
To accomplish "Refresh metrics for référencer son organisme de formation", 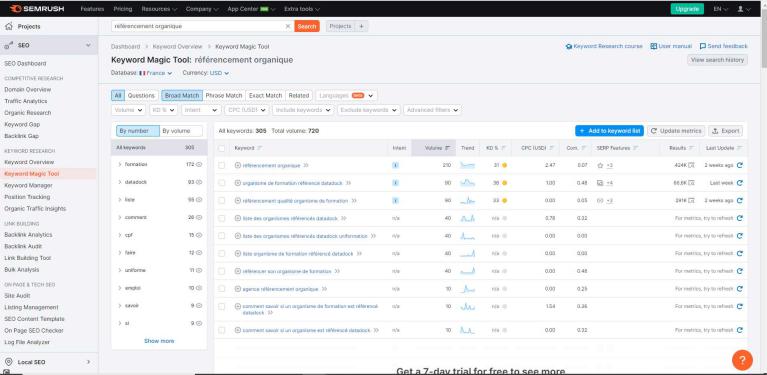I will [740, 271].
